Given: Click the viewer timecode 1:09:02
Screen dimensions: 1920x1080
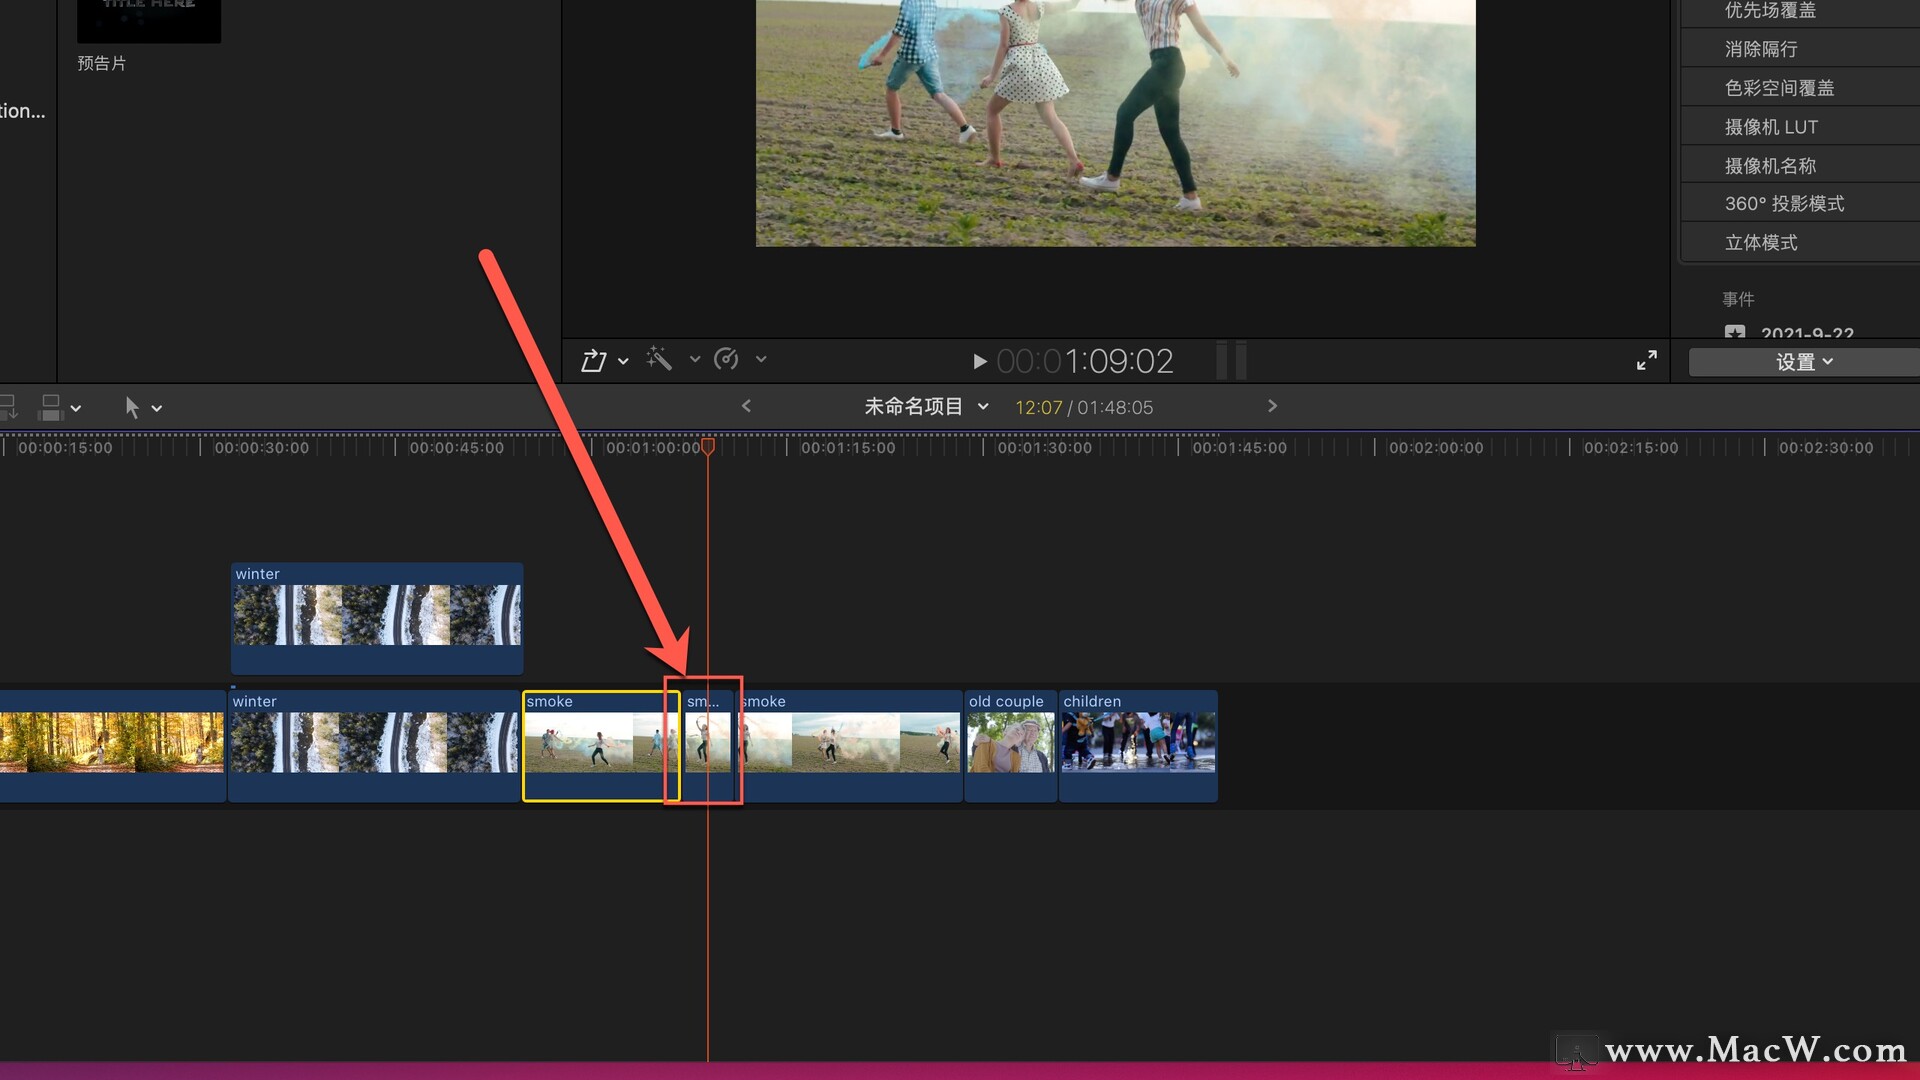Looking at the screenshot, I should click(x=1085, y=361).
